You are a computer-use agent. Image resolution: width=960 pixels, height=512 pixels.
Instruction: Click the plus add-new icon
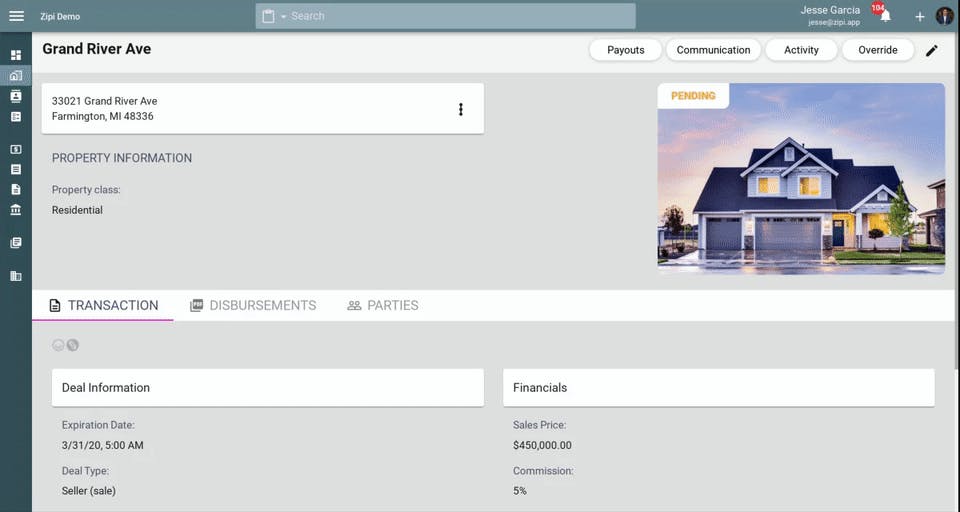coord(920,17)
